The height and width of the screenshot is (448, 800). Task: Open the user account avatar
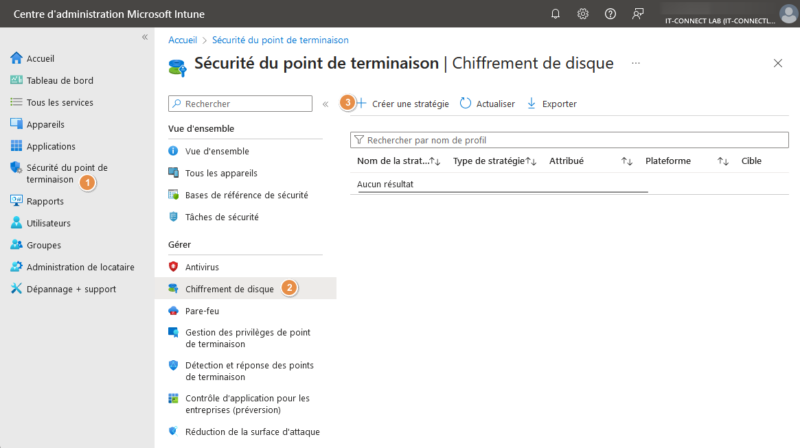coord(788,14)
